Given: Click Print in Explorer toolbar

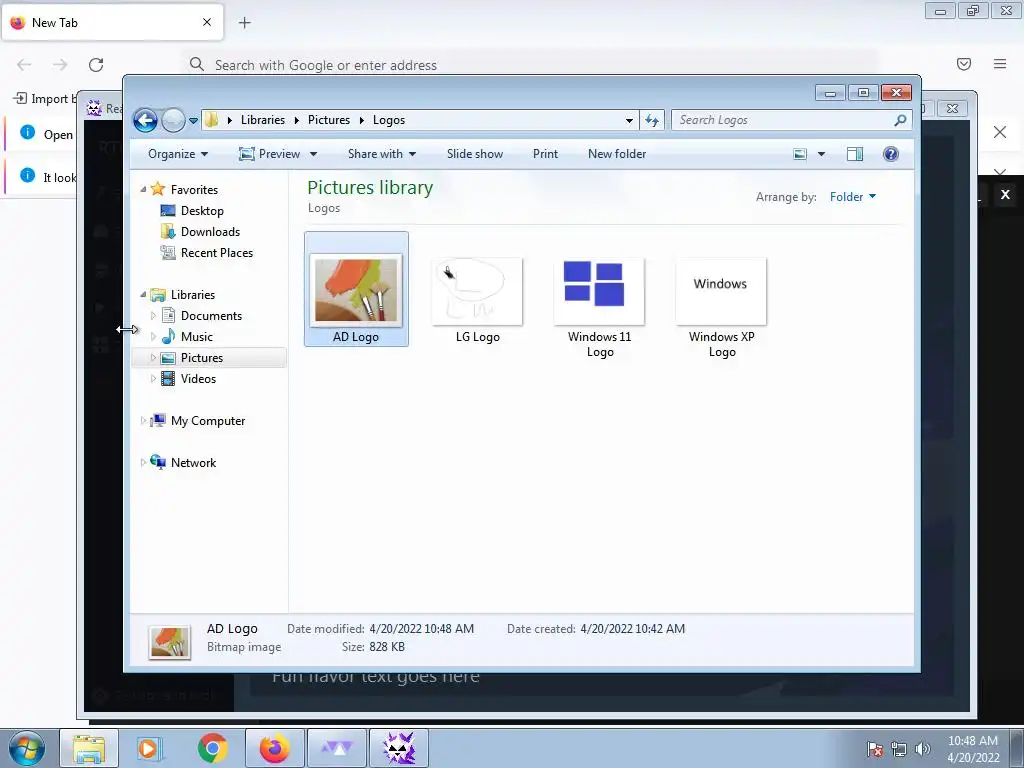Looking at the screenshot, I should (545, 154).
